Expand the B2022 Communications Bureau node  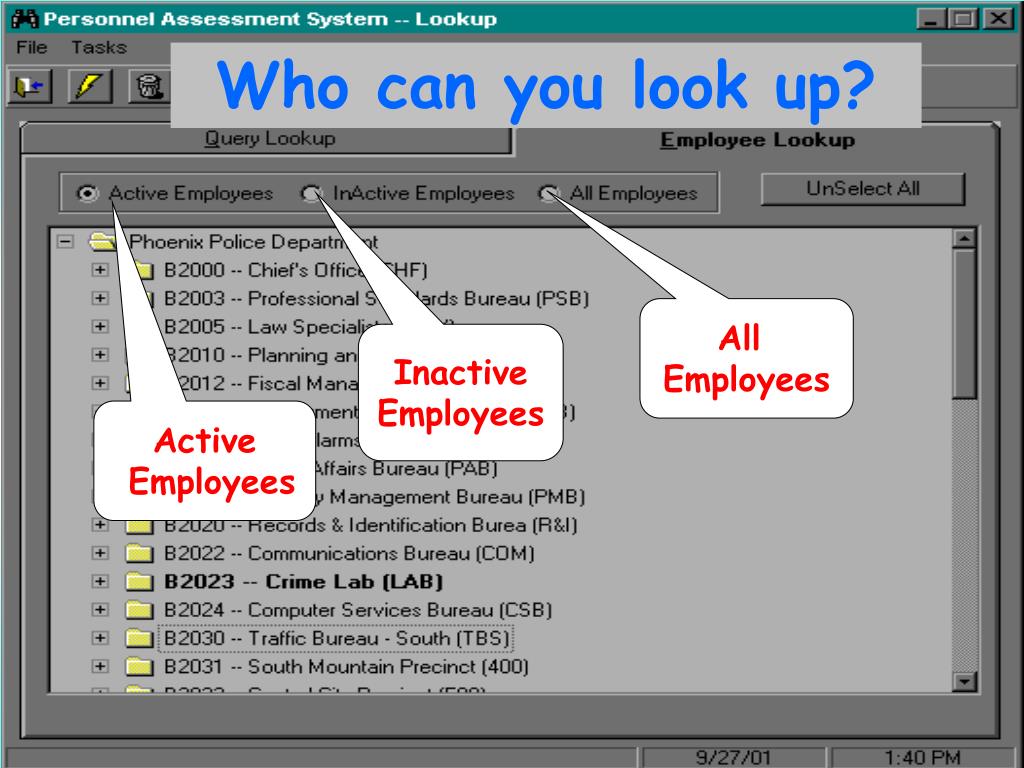(100, 554)
